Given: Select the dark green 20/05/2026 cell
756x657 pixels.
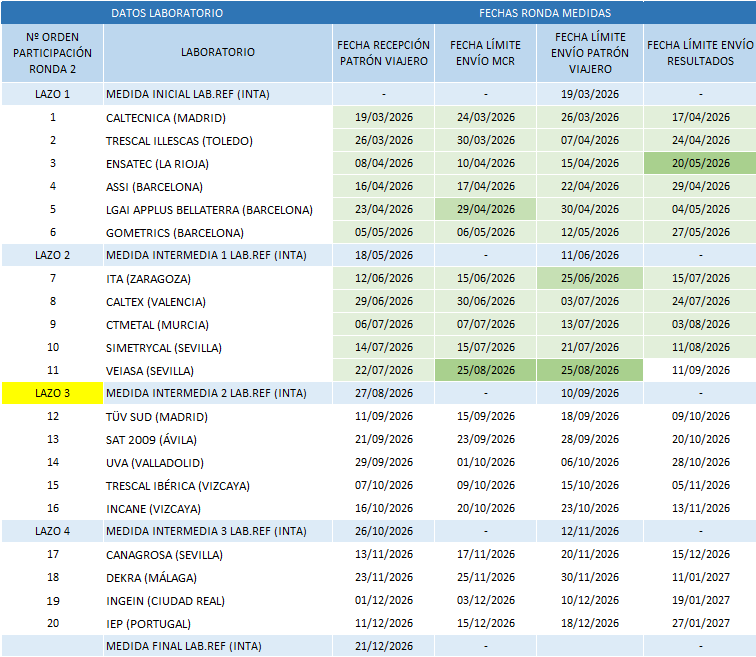Looking at the screenshot, I should tap(700, 163).
